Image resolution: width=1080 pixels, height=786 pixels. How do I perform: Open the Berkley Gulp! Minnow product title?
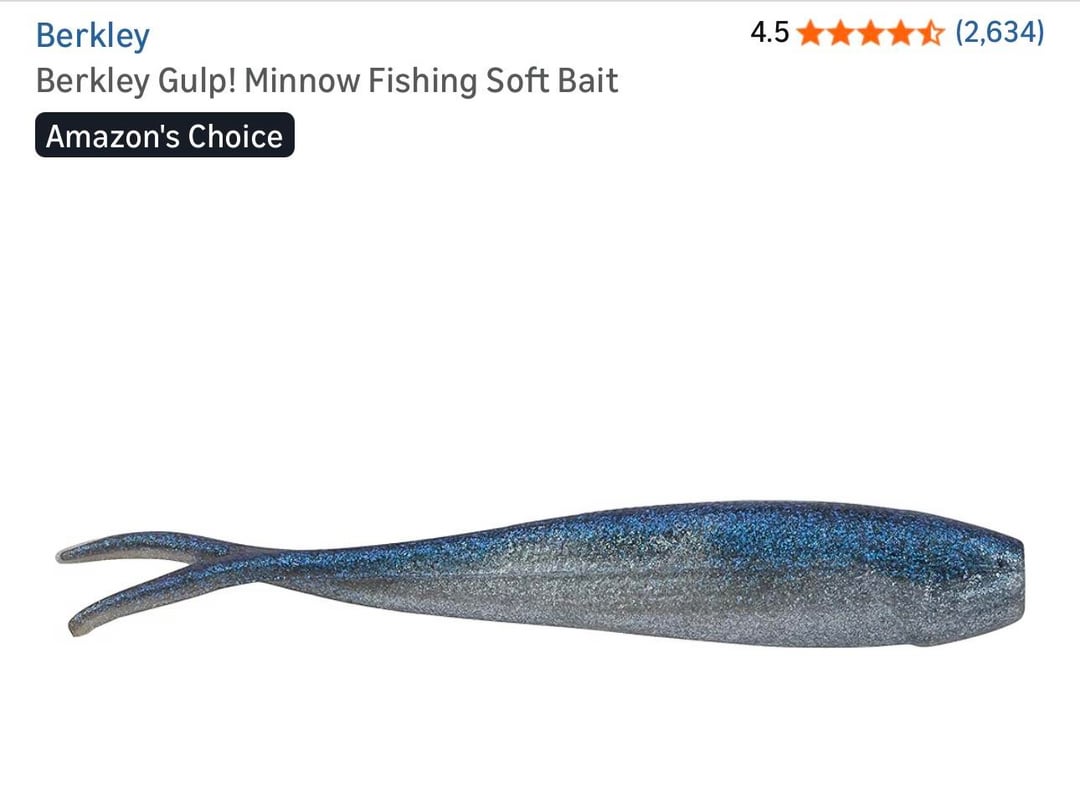(326, 81)
